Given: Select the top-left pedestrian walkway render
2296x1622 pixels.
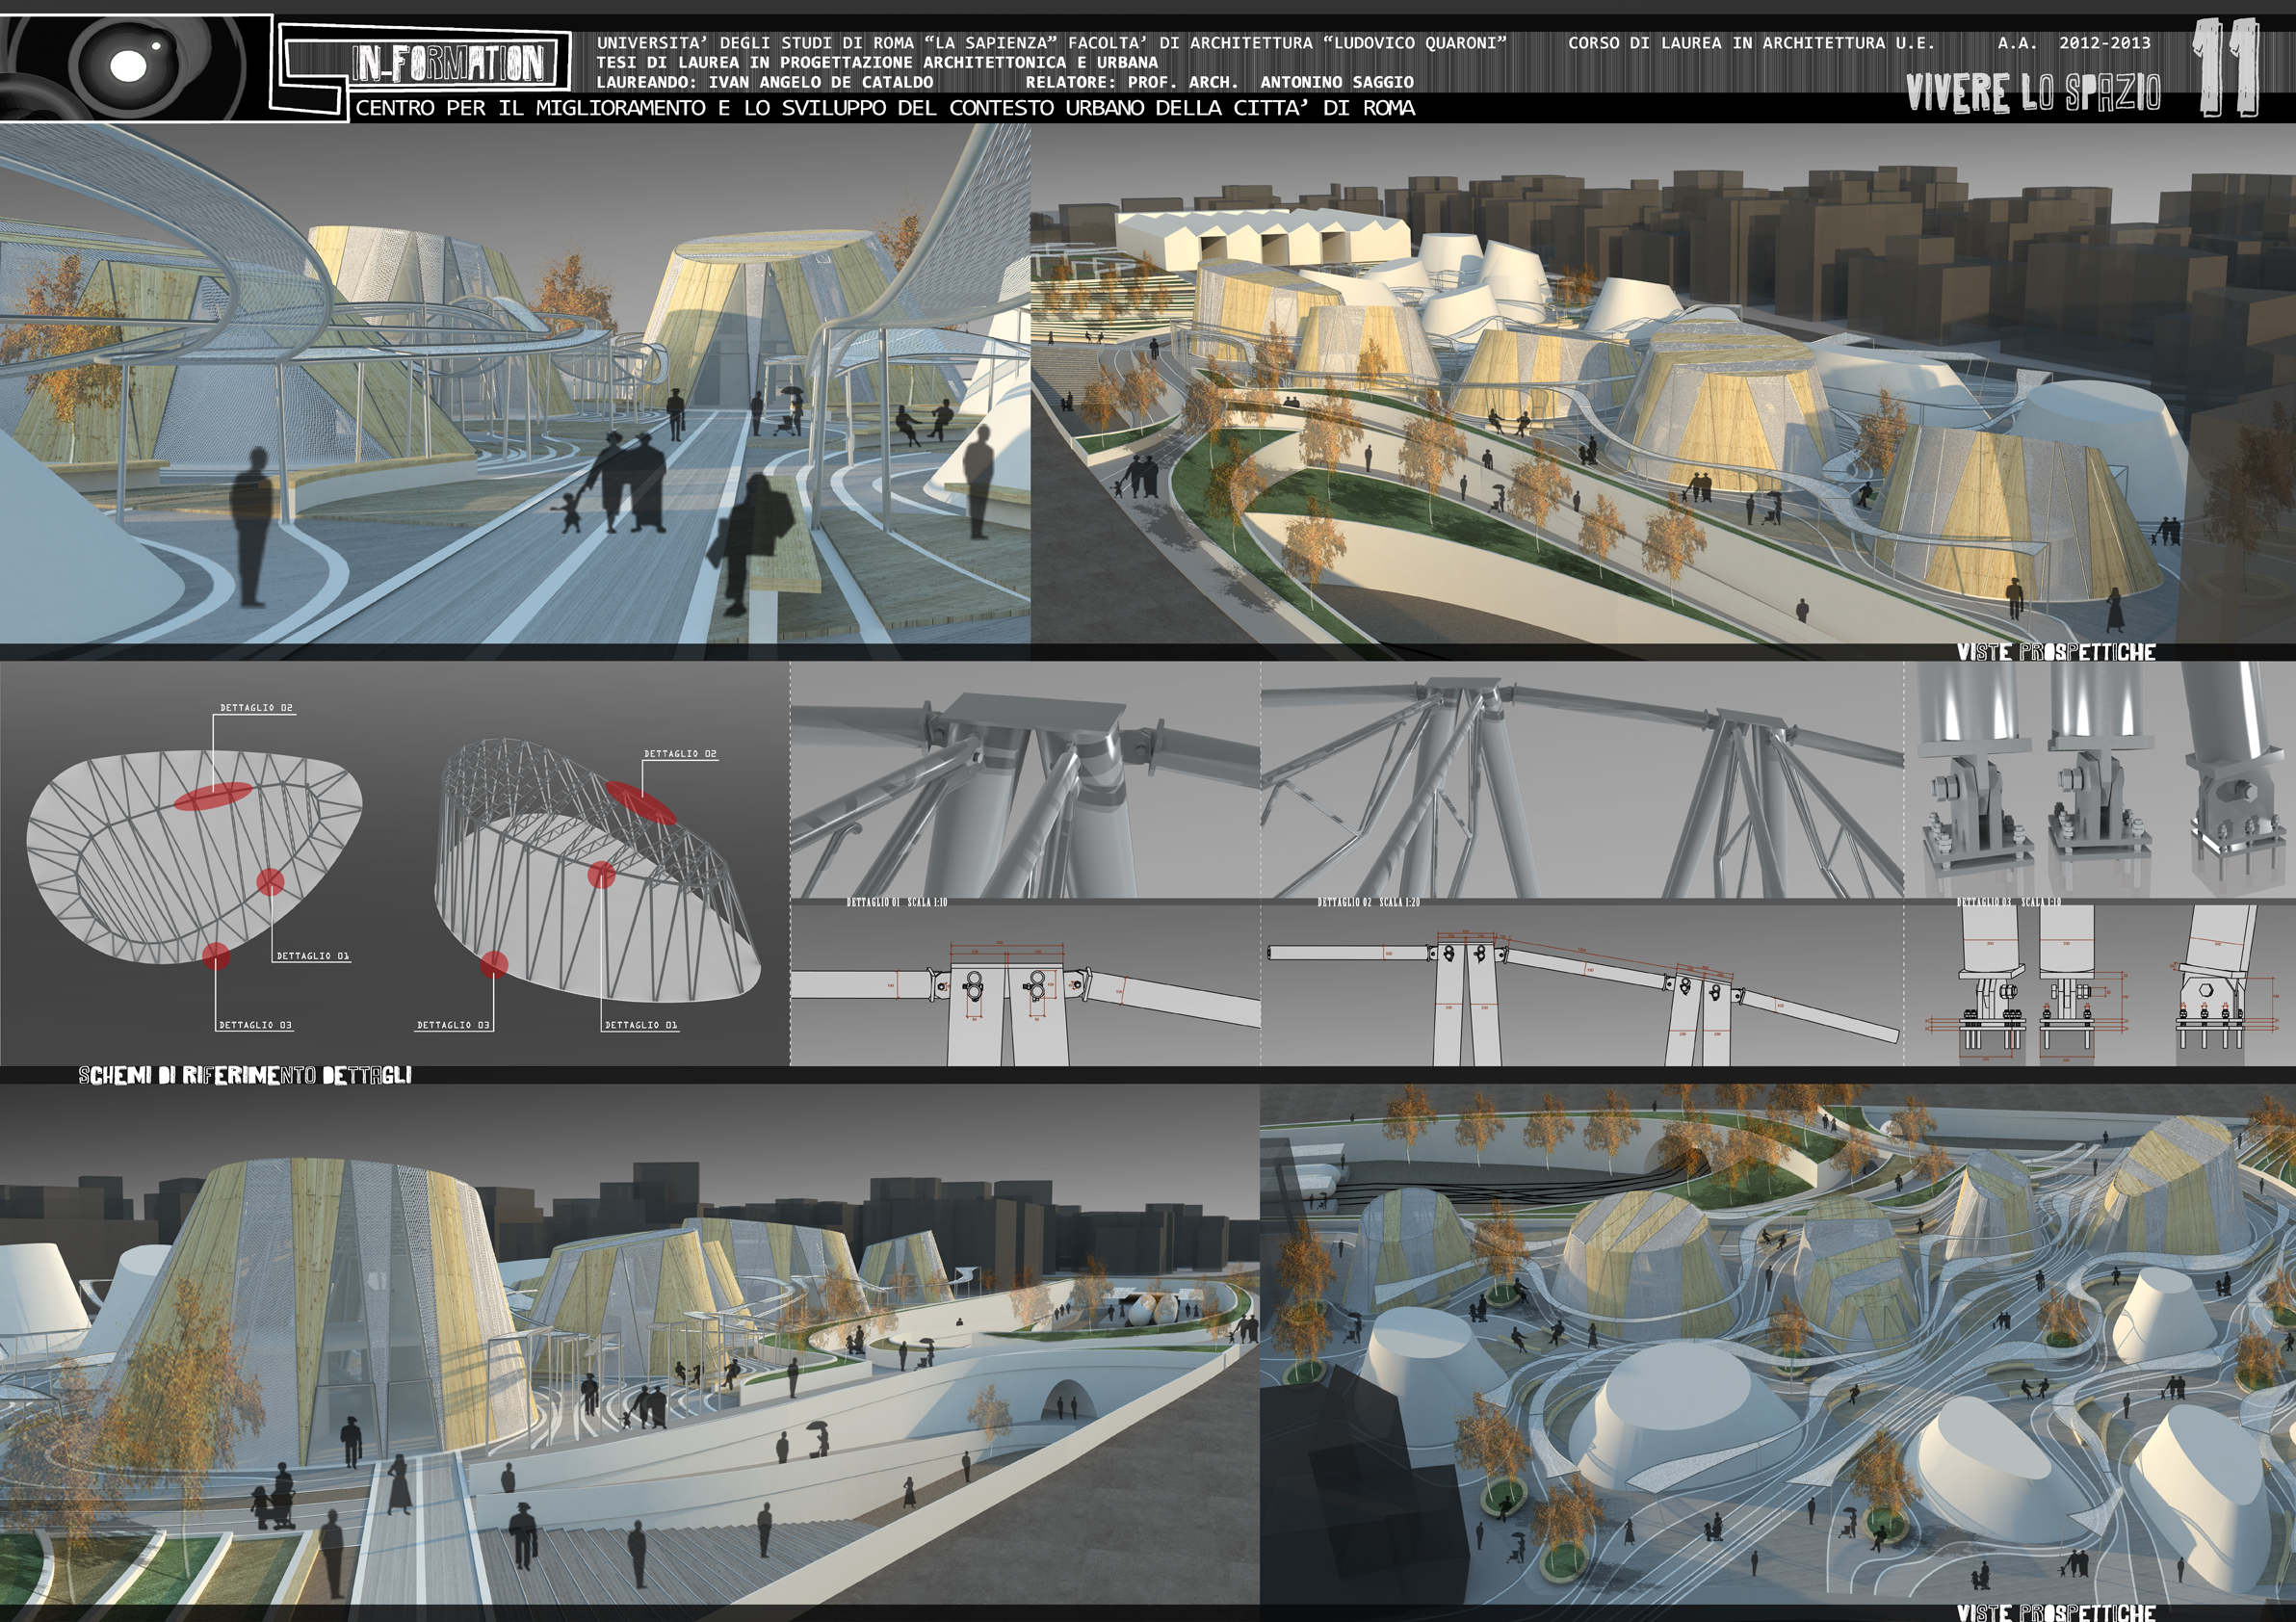Looking at the screenshot, I should coord(515,385).
